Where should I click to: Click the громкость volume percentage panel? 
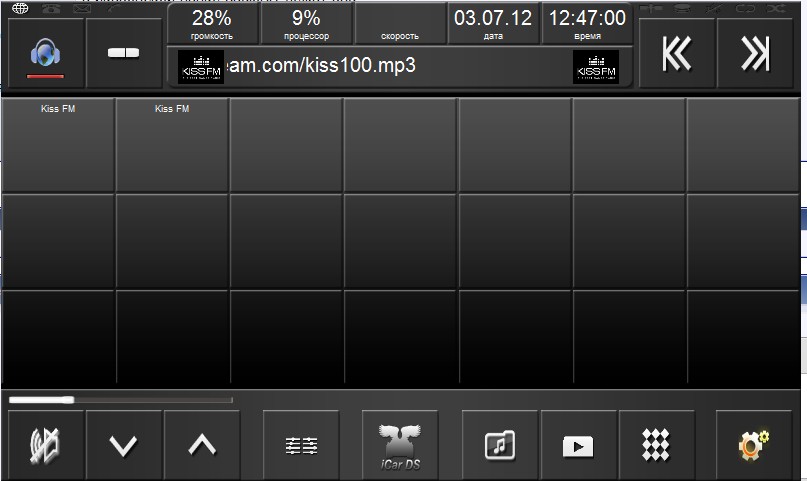(x=212, y=25)
